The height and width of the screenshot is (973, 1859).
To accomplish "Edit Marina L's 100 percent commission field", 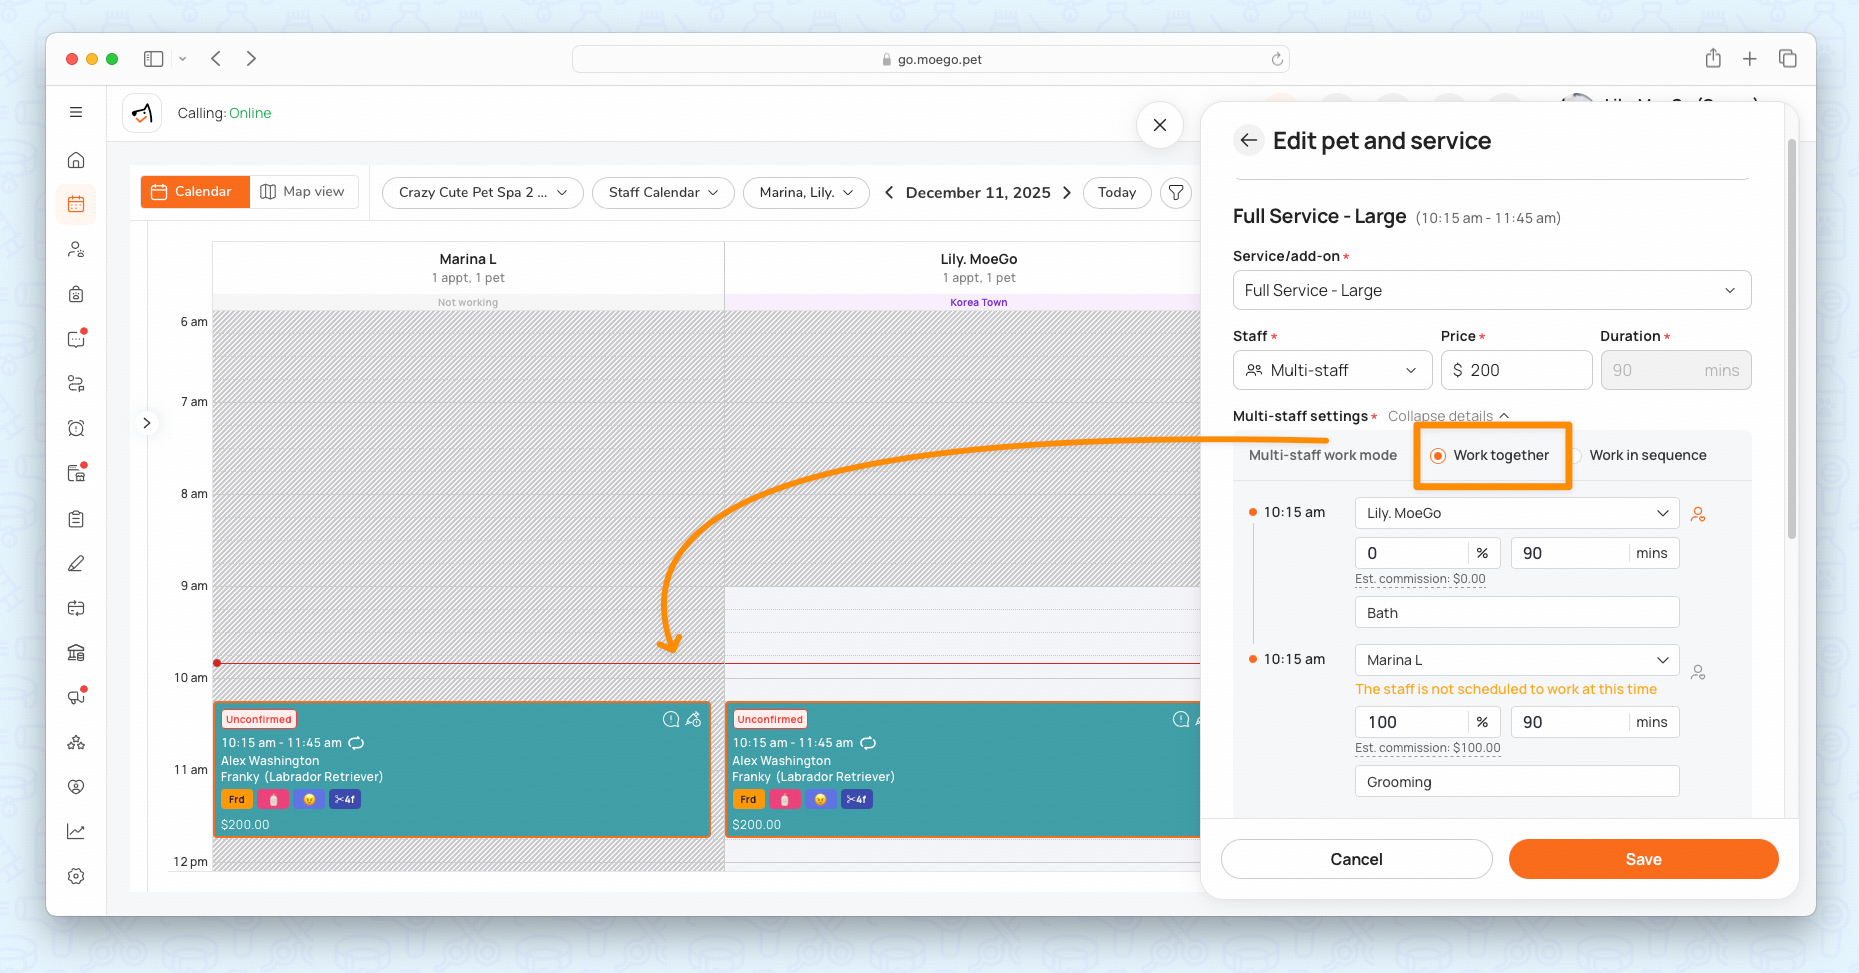I will (x=1411, y=722).
